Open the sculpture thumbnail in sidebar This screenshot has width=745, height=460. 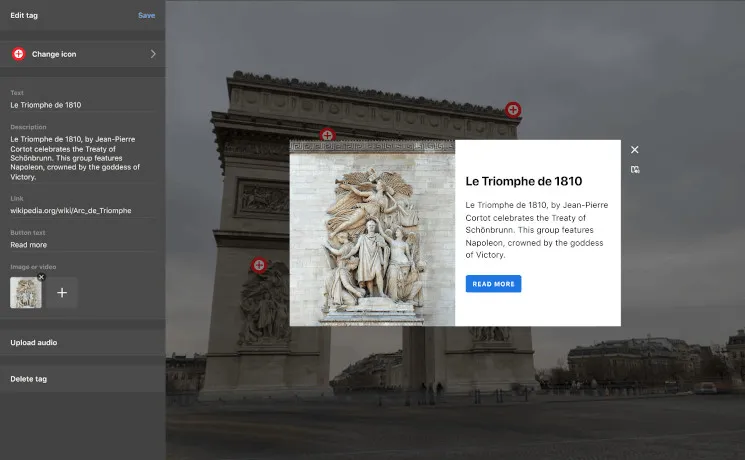click(25, 294)
